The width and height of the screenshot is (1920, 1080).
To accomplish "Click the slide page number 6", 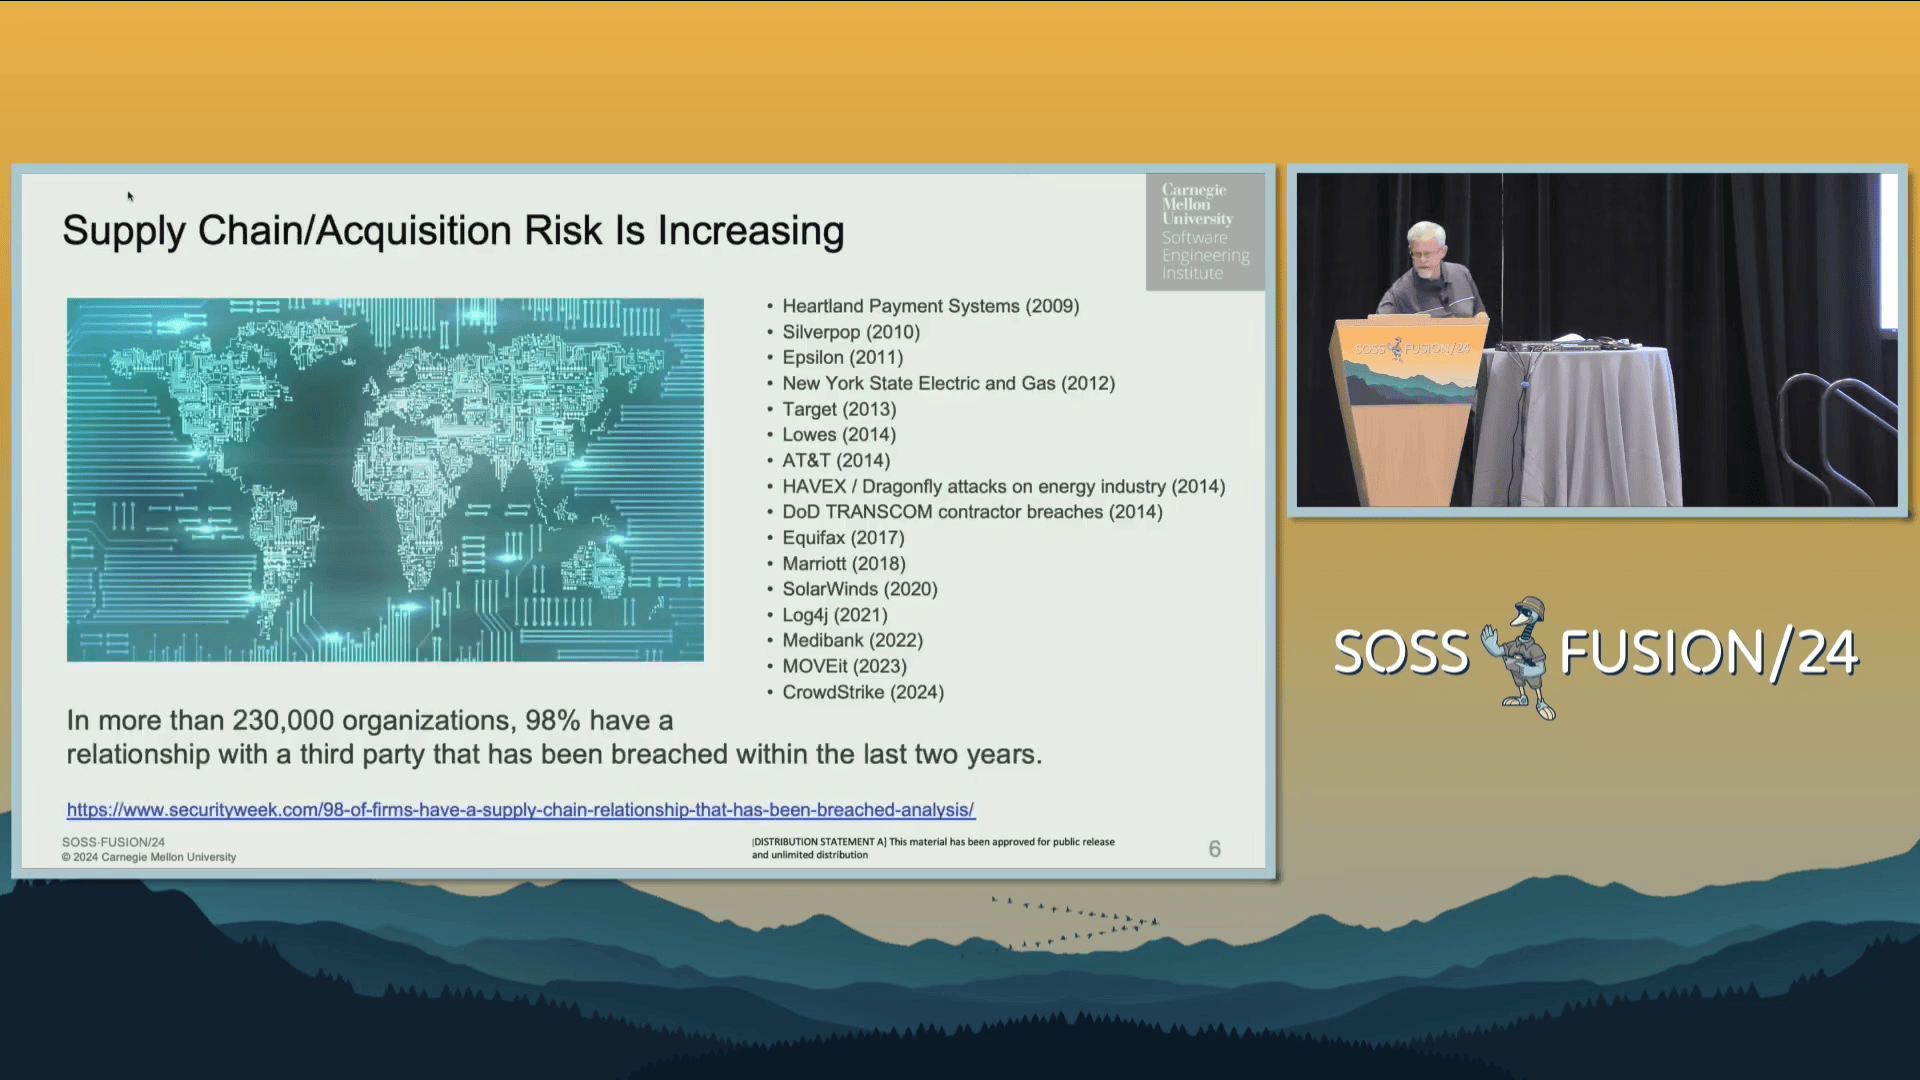I will 1214,849.
